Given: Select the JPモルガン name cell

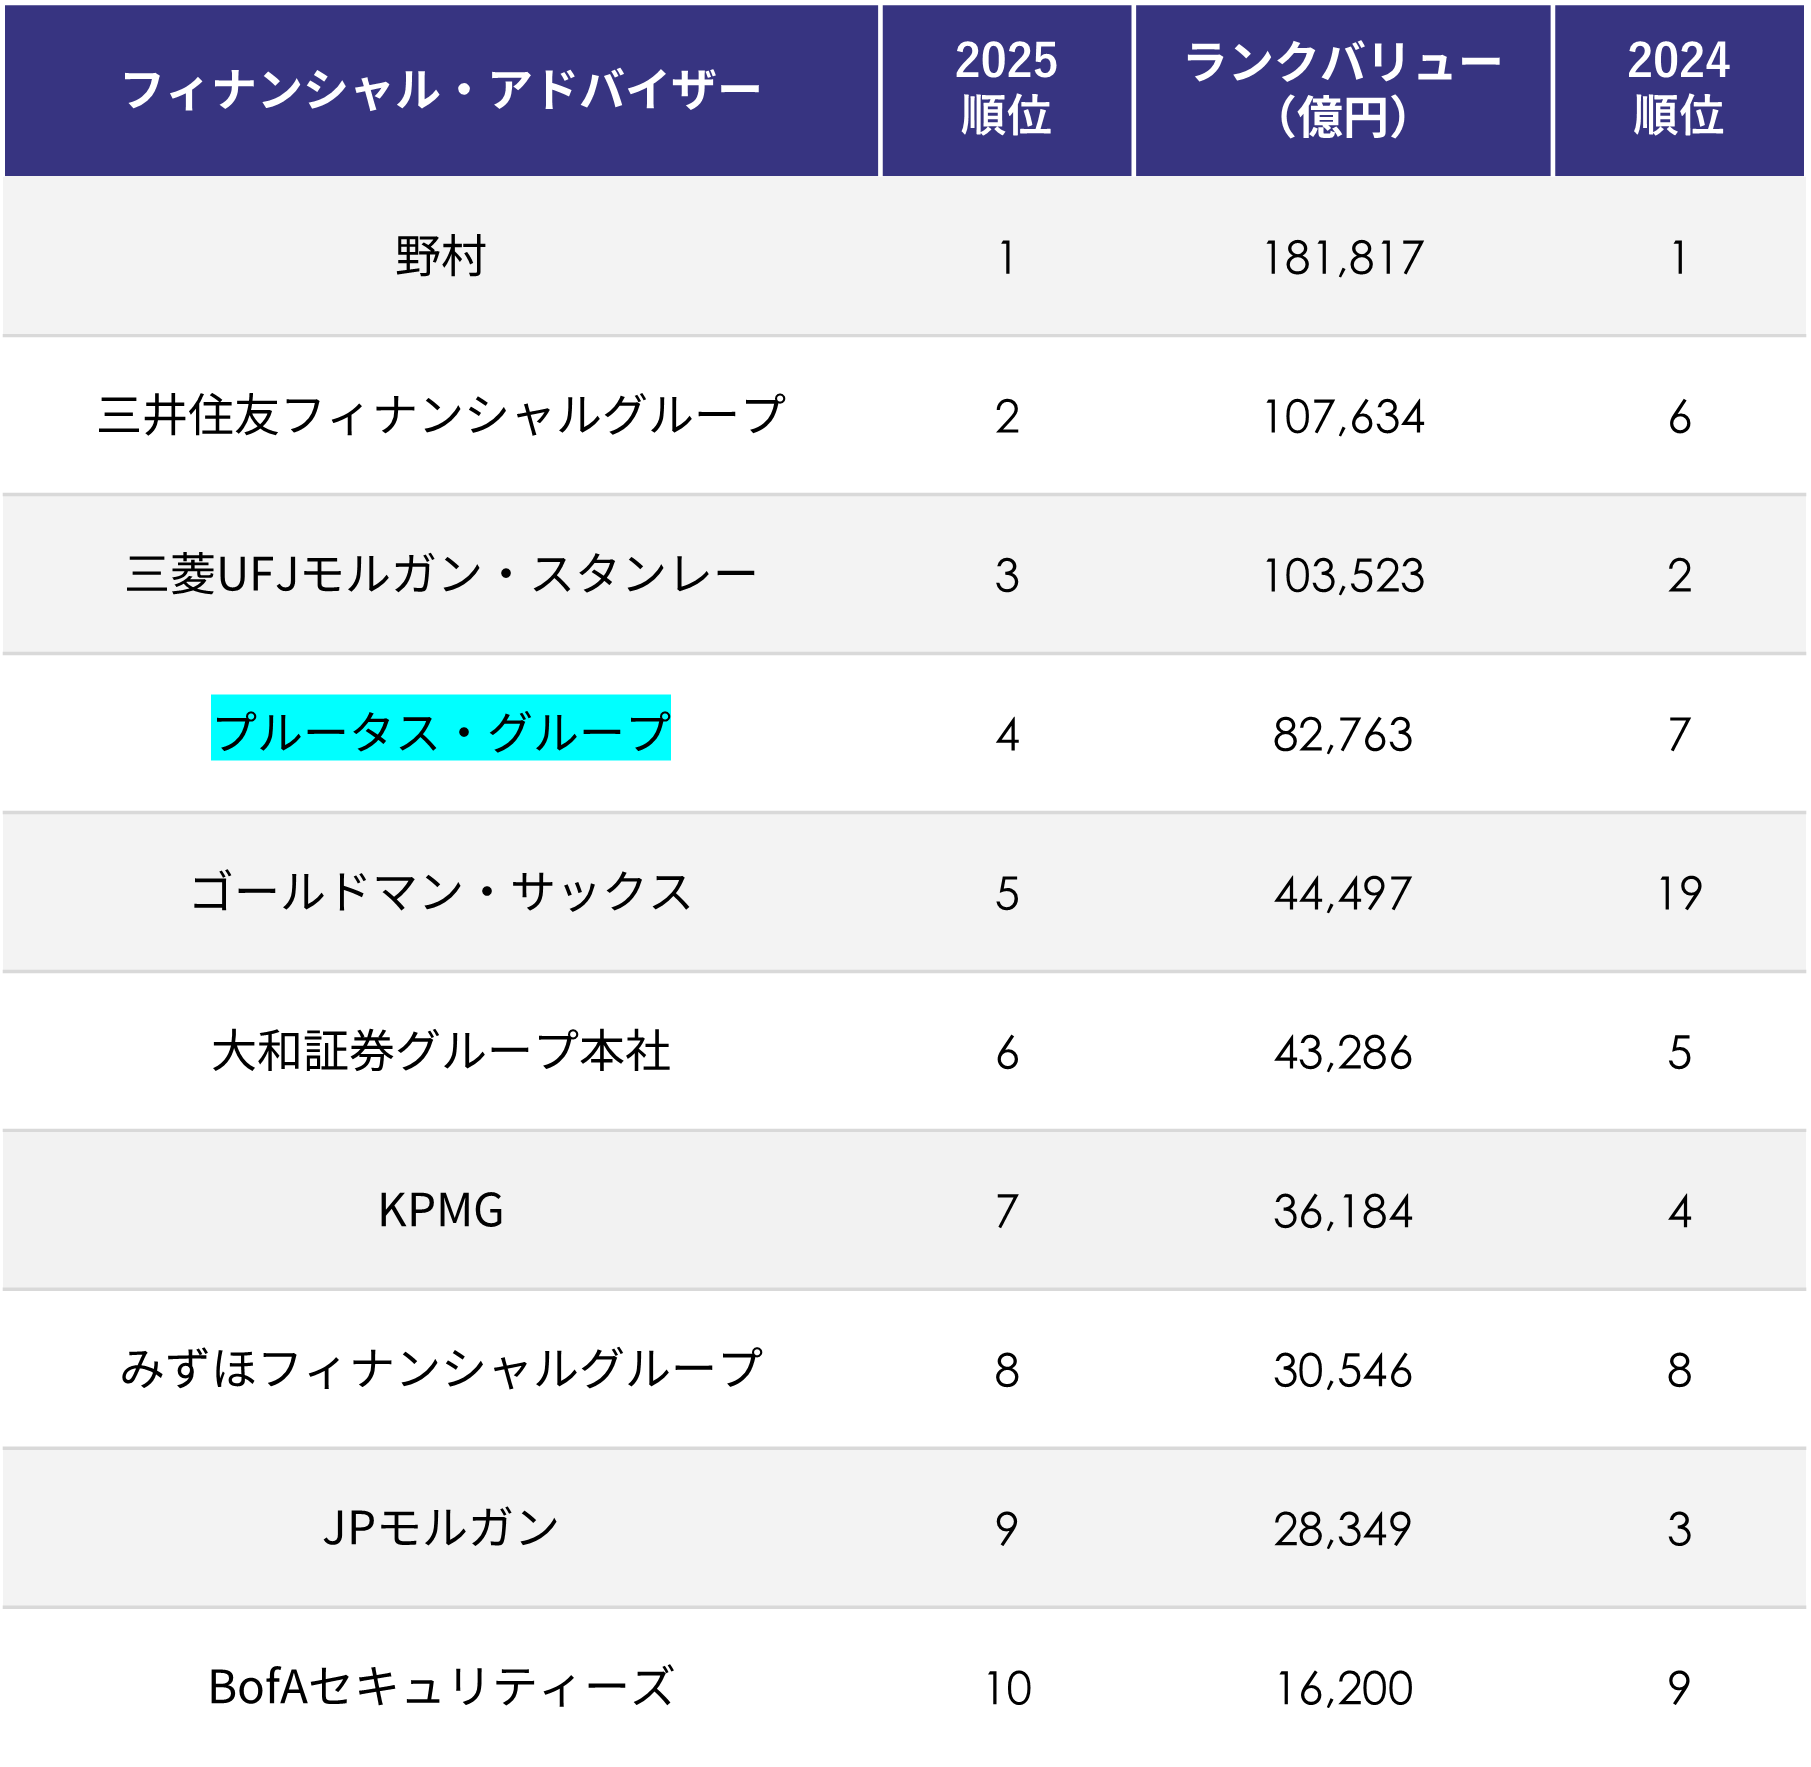Looking at the screenshot, I should pyautogui.click(x=441, y=1528).
